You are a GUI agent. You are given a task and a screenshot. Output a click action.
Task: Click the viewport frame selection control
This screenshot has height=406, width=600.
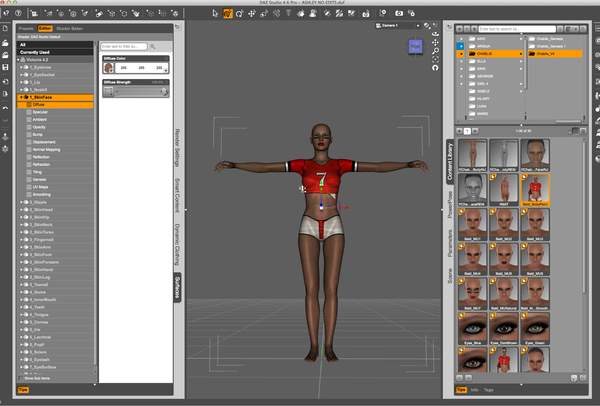435,59
